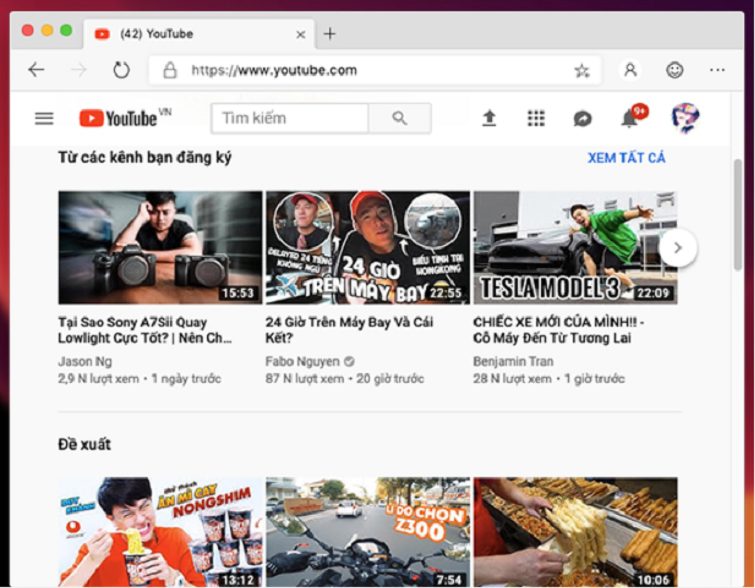The height and width of the screenshot is (588, 755).
Task: Click the 28 N lượt xem text
Action: coord(512,379)
